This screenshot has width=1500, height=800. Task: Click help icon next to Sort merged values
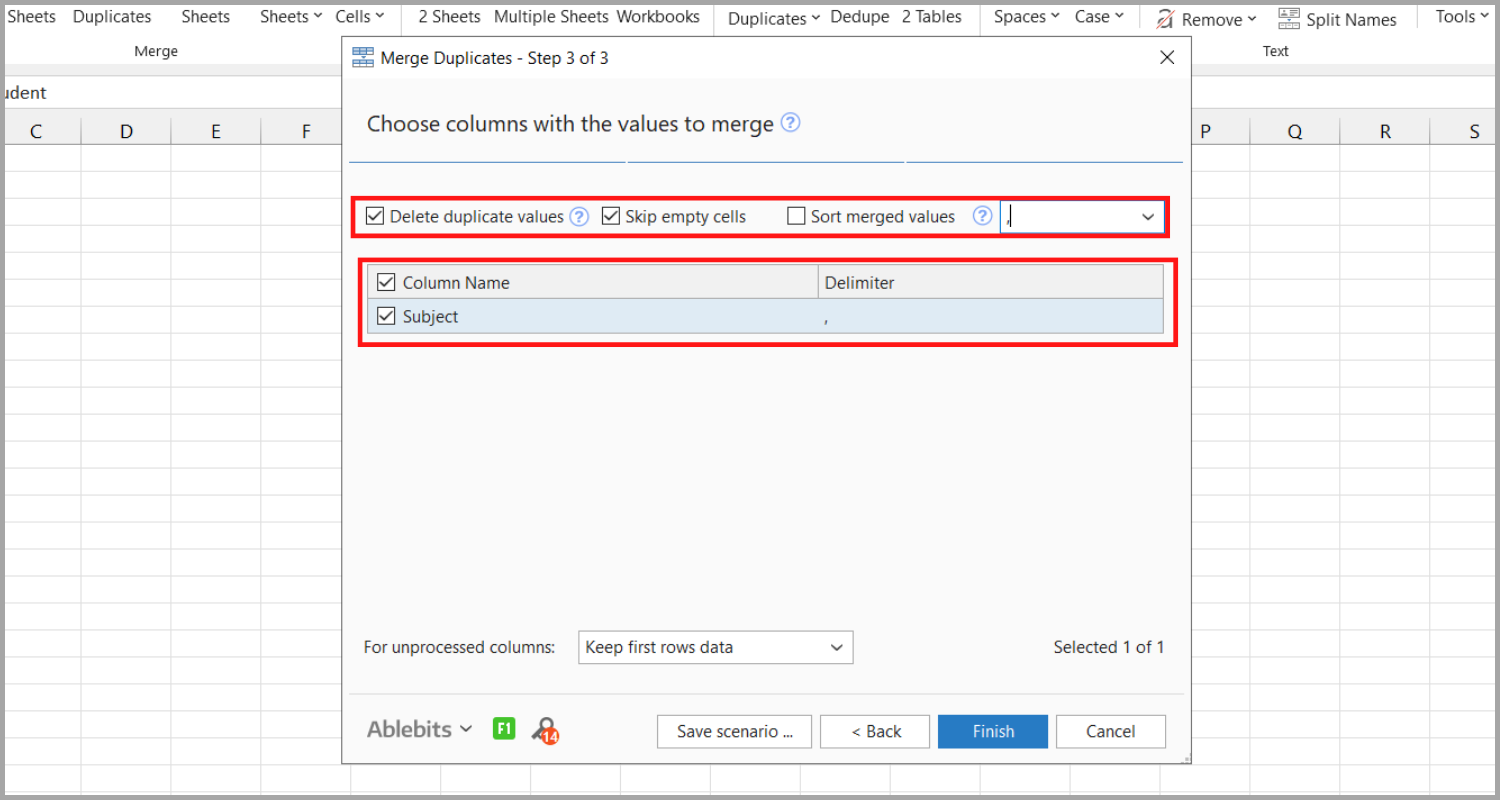(982, 216)
